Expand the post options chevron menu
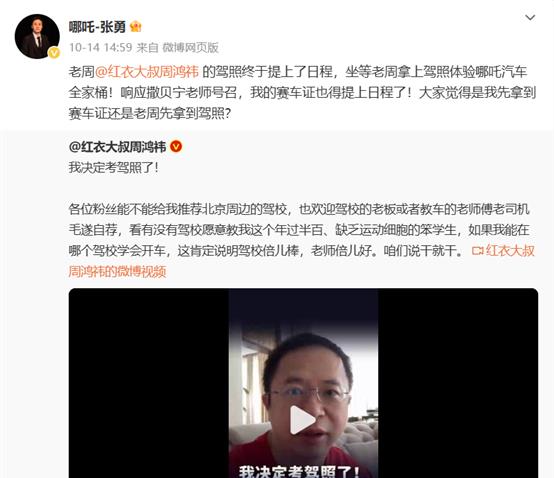This screenshot has width=554, height=478. pyautogui.click(x=530, y=17)
